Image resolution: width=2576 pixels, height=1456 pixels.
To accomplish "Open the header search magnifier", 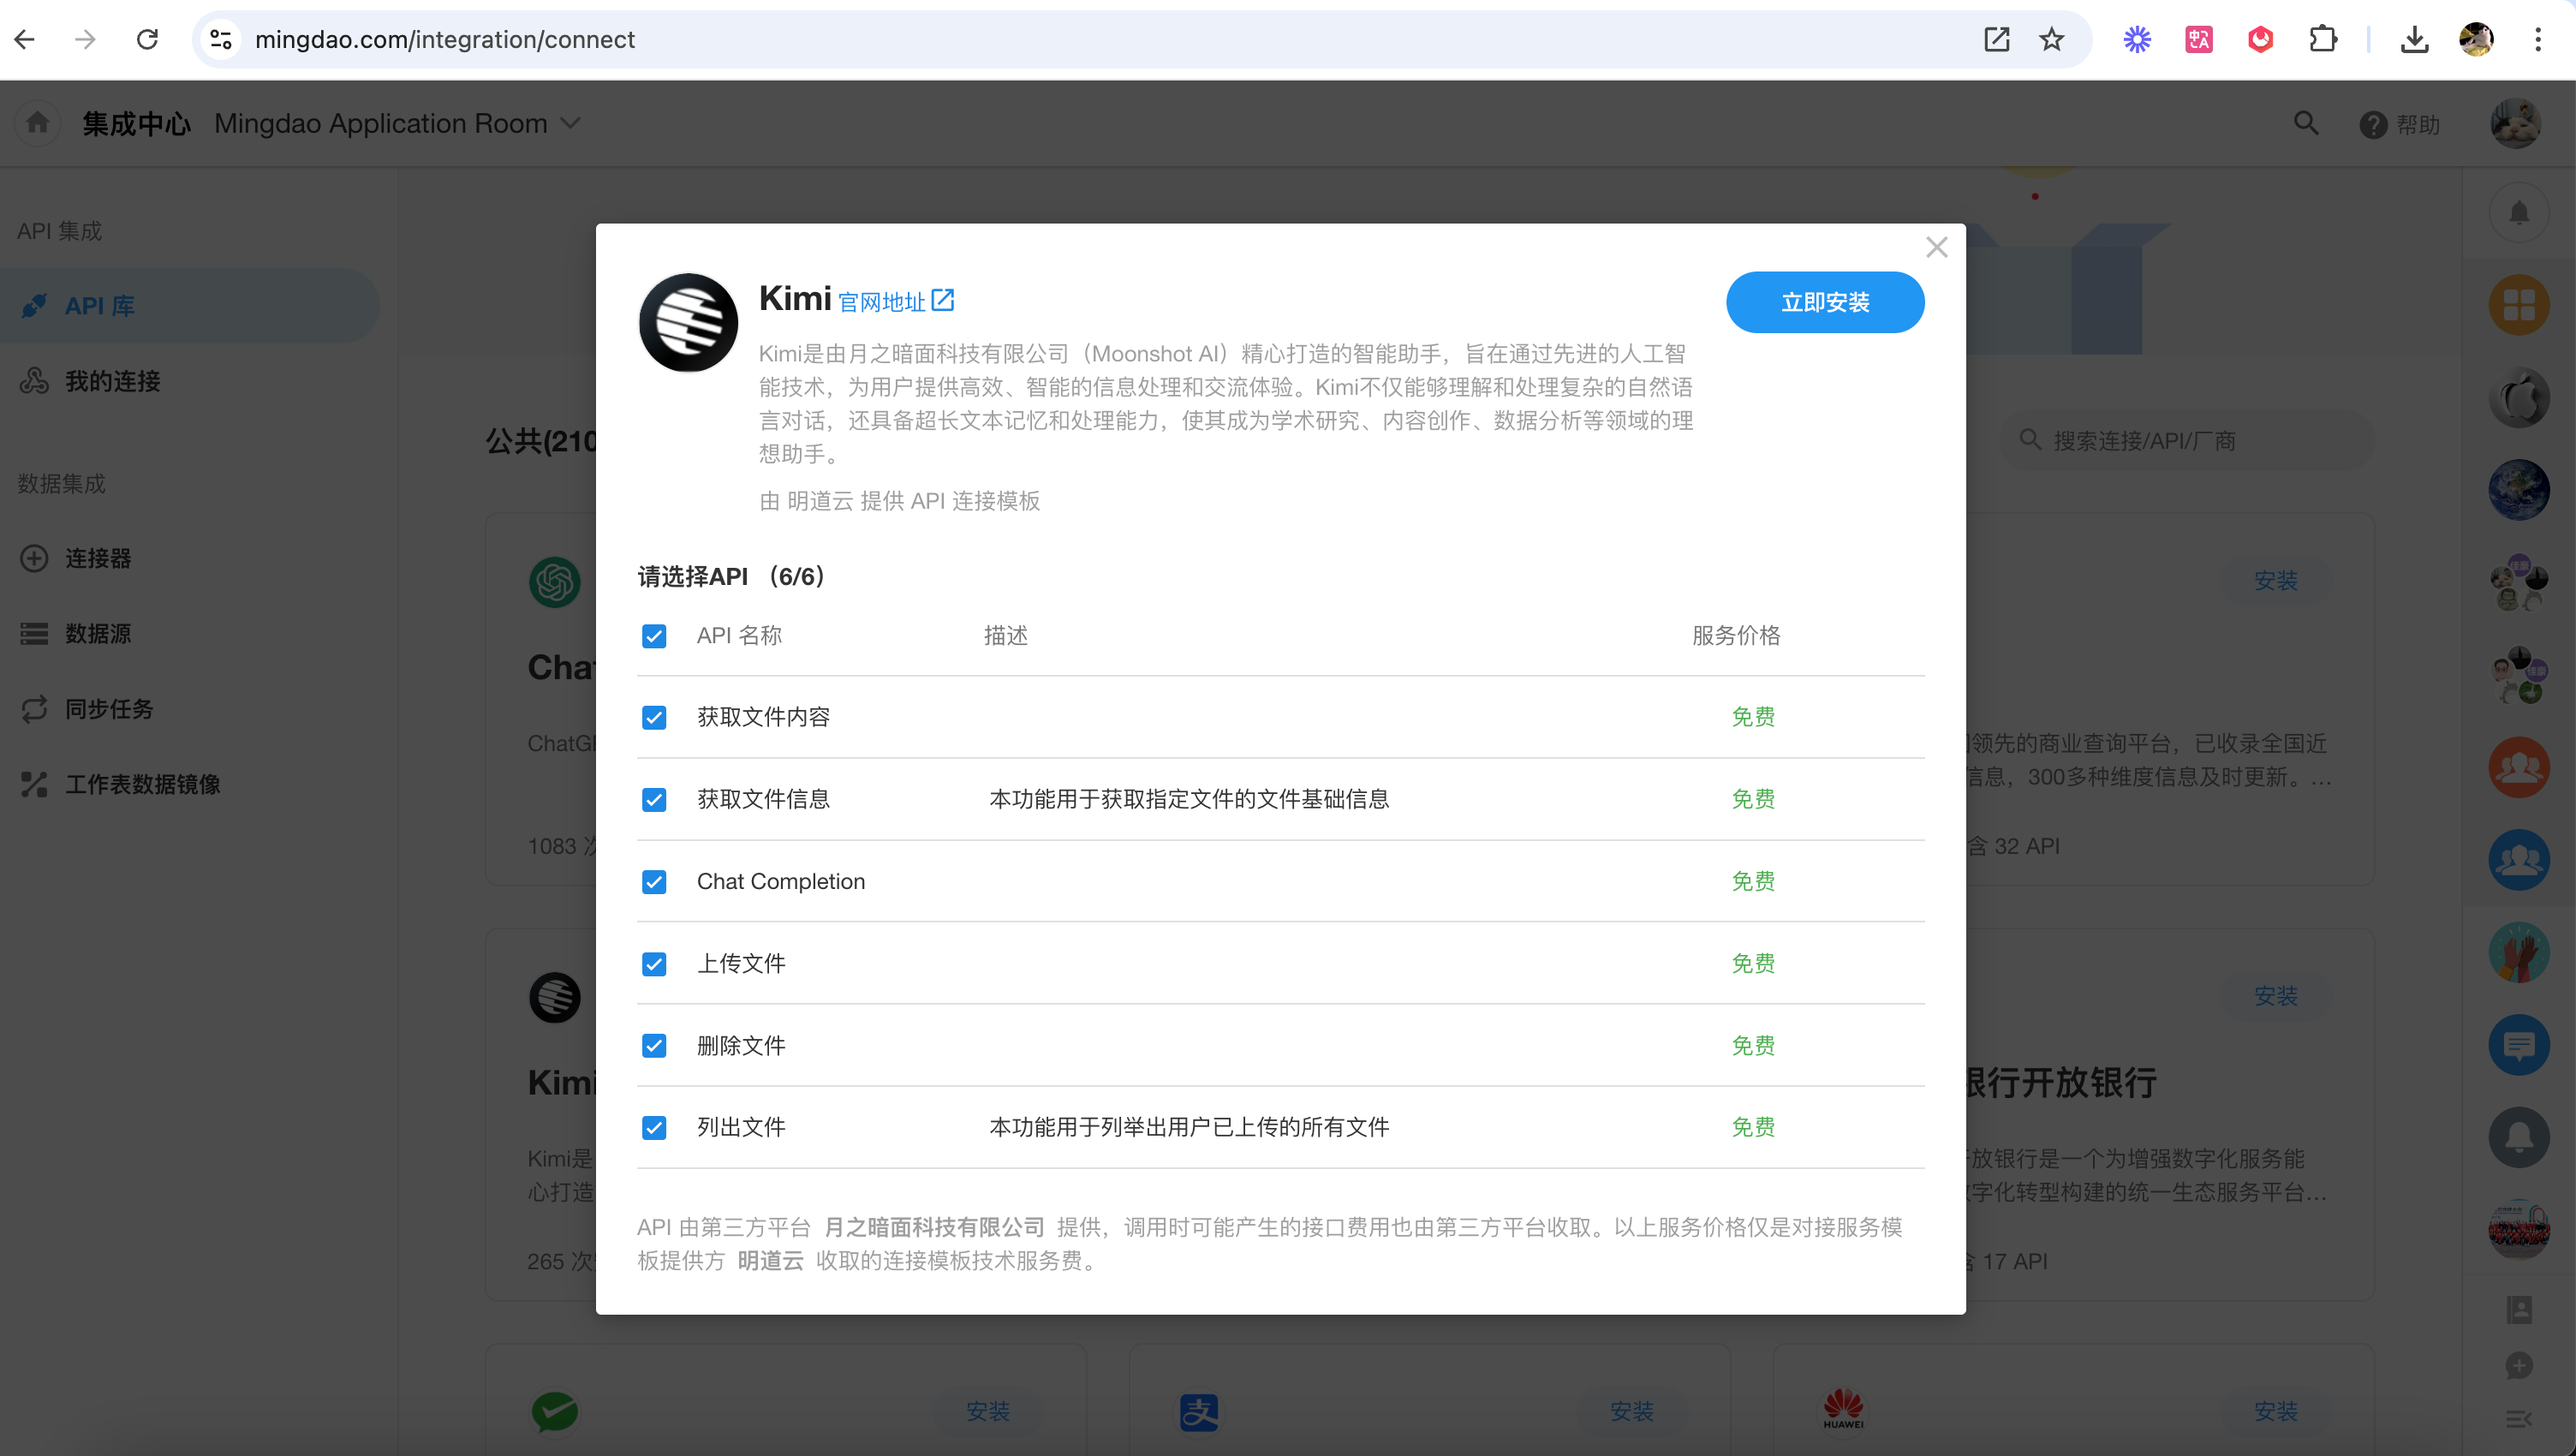I will [x=2305, y=123].
